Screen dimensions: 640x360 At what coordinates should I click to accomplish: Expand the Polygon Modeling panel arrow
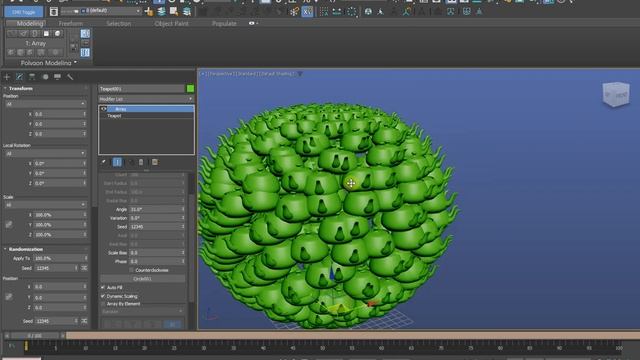76,62
